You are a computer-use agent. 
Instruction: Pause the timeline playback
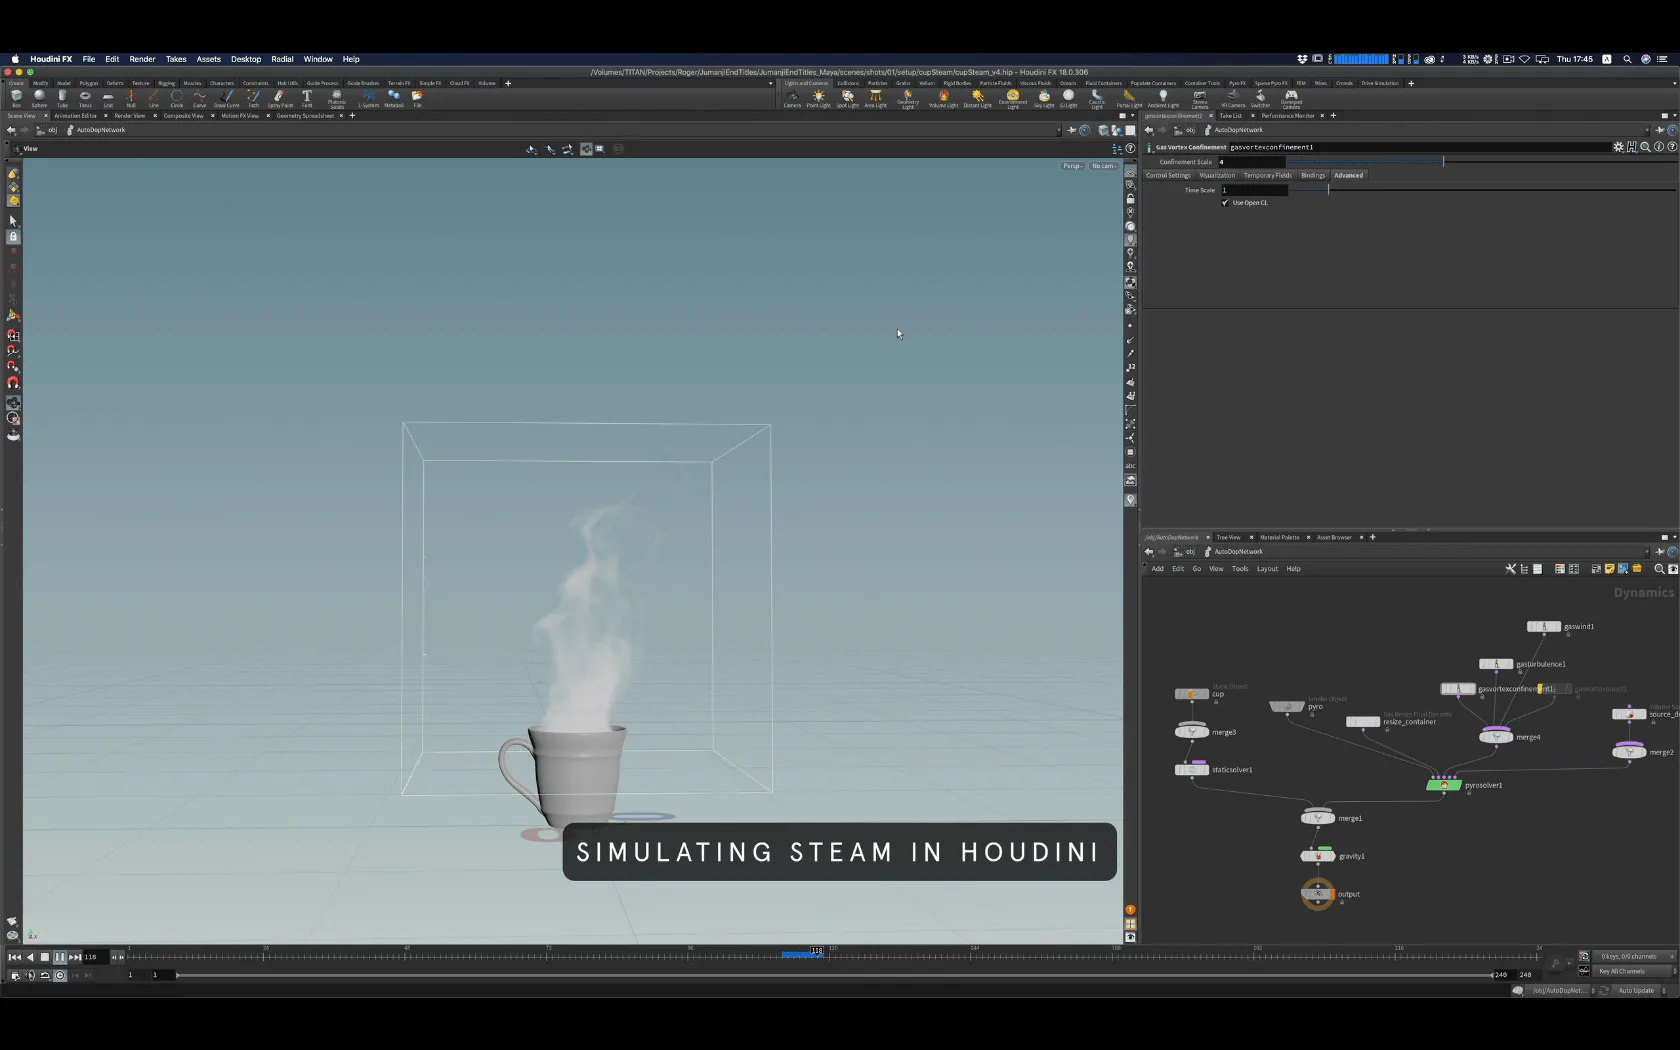point(59,957)
